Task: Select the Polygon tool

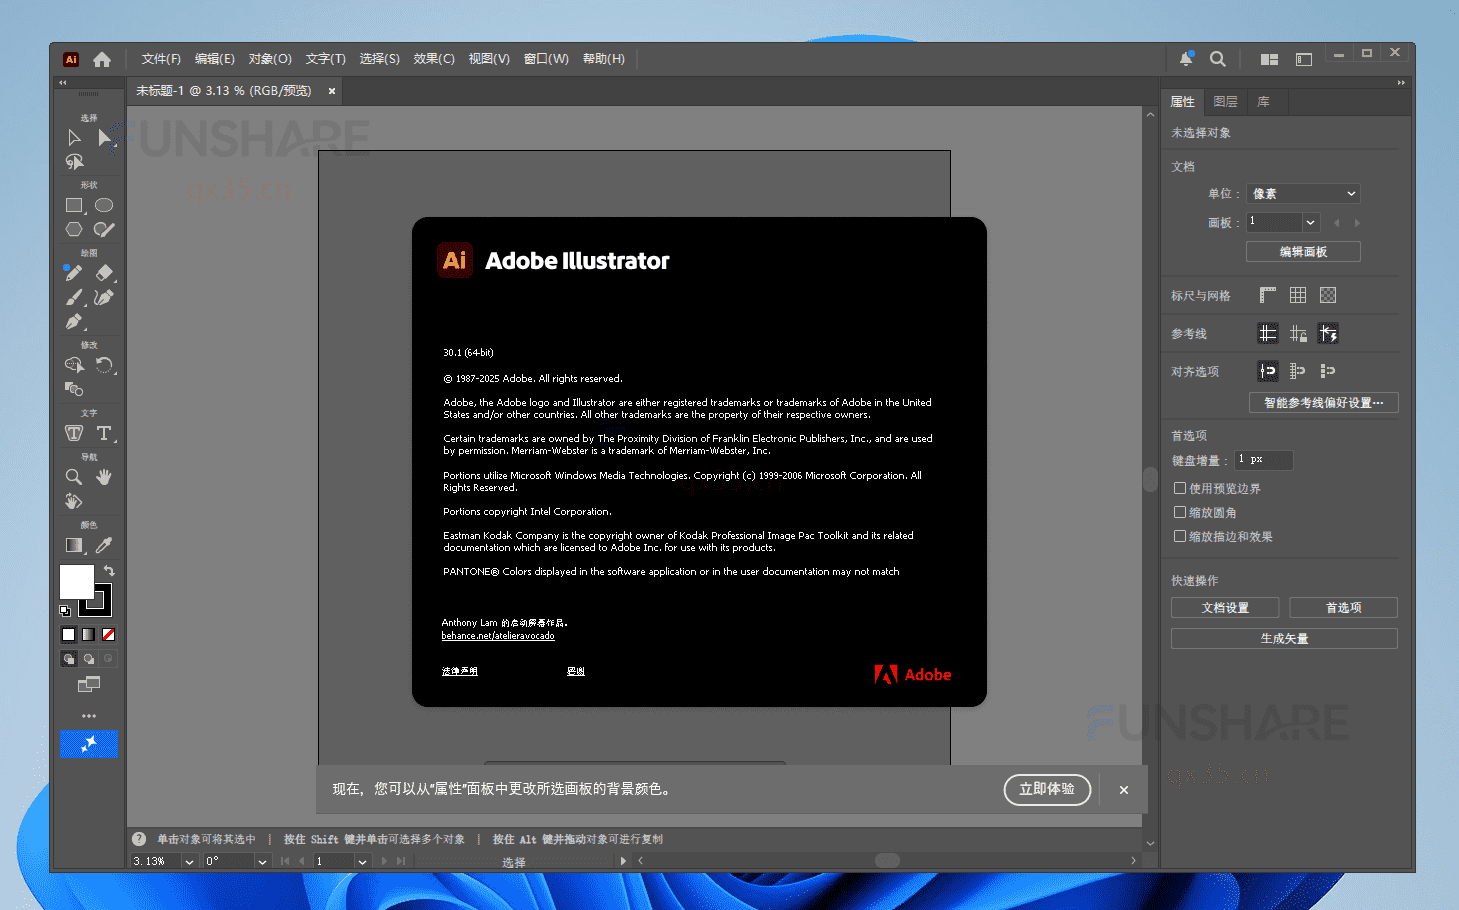Action: pyautogui.click(x=74, y=229)
